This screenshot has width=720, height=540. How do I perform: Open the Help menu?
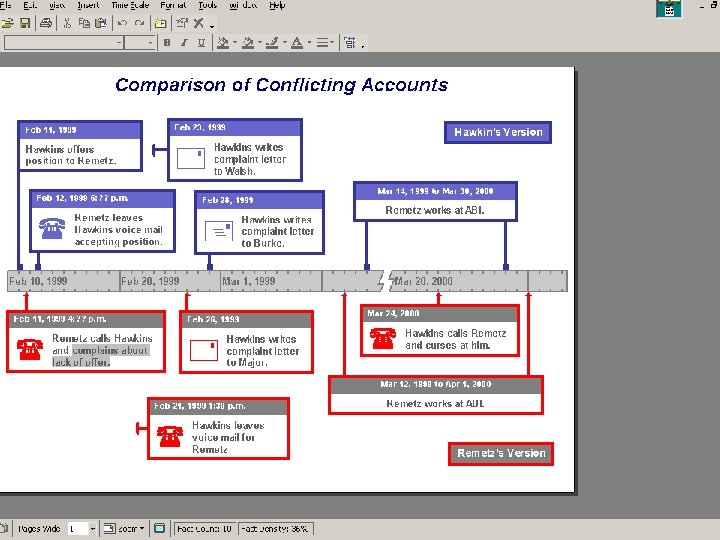[277, 5]
